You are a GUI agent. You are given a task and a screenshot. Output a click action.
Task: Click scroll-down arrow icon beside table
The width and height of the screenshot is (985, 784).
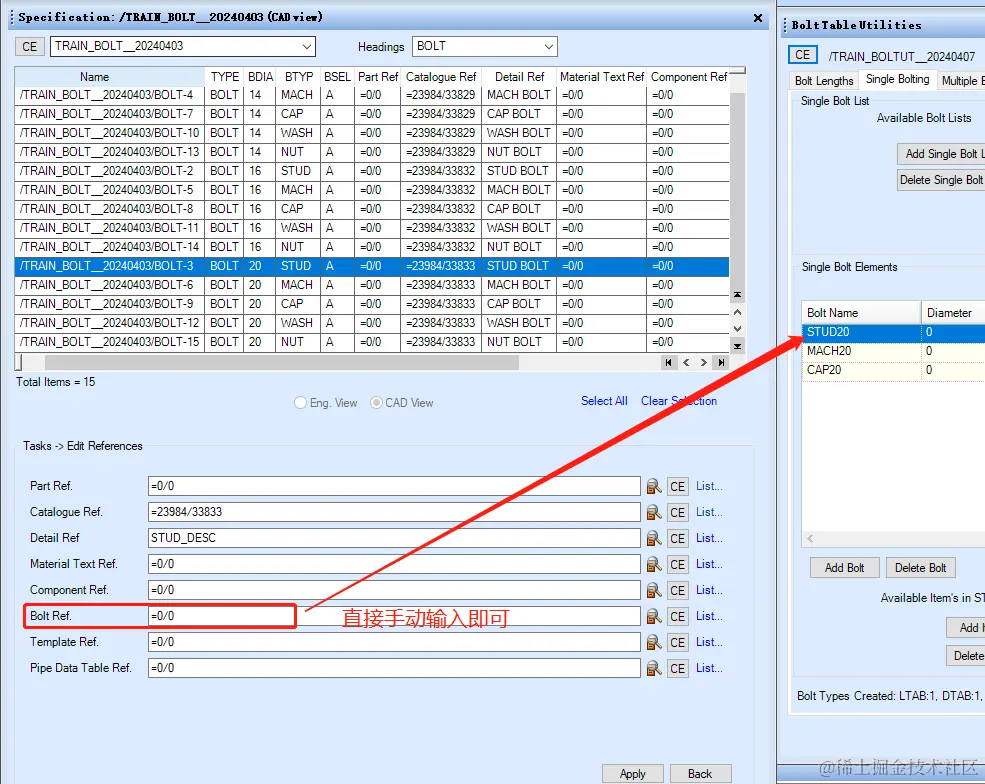[x=737, y=329]
